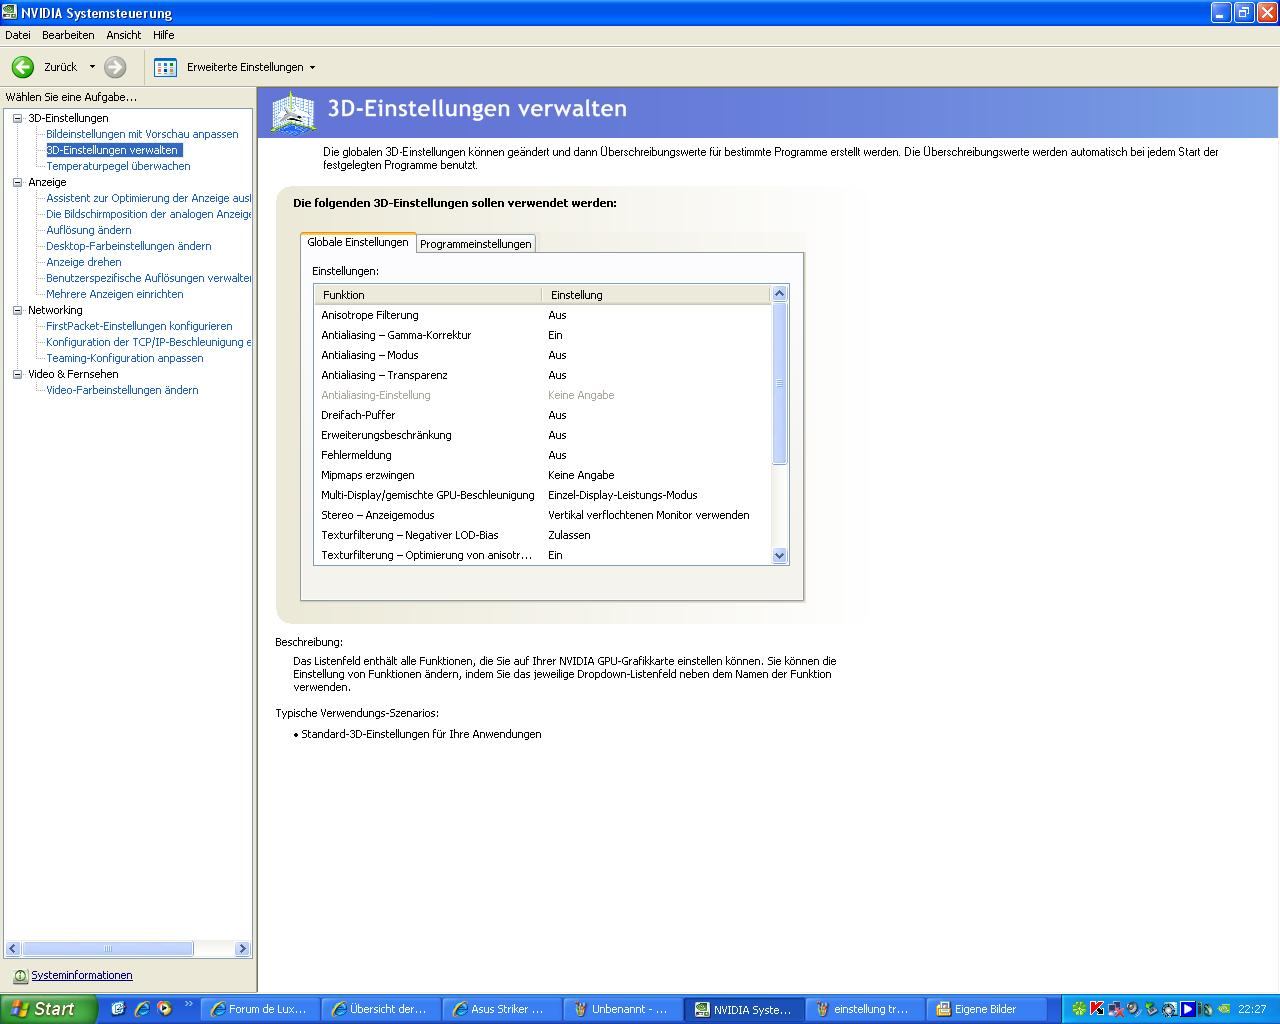Viewport: 1280px width, 1024px height.
Task: Select the Mipmaps erzwingen row
Action: [x=543, y=475]
